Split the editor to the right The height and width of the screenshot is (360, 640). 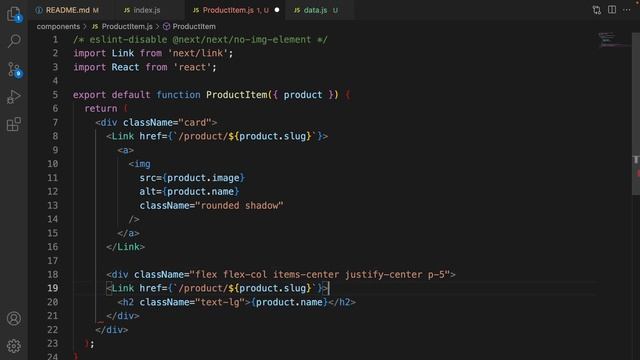point(611,10)
